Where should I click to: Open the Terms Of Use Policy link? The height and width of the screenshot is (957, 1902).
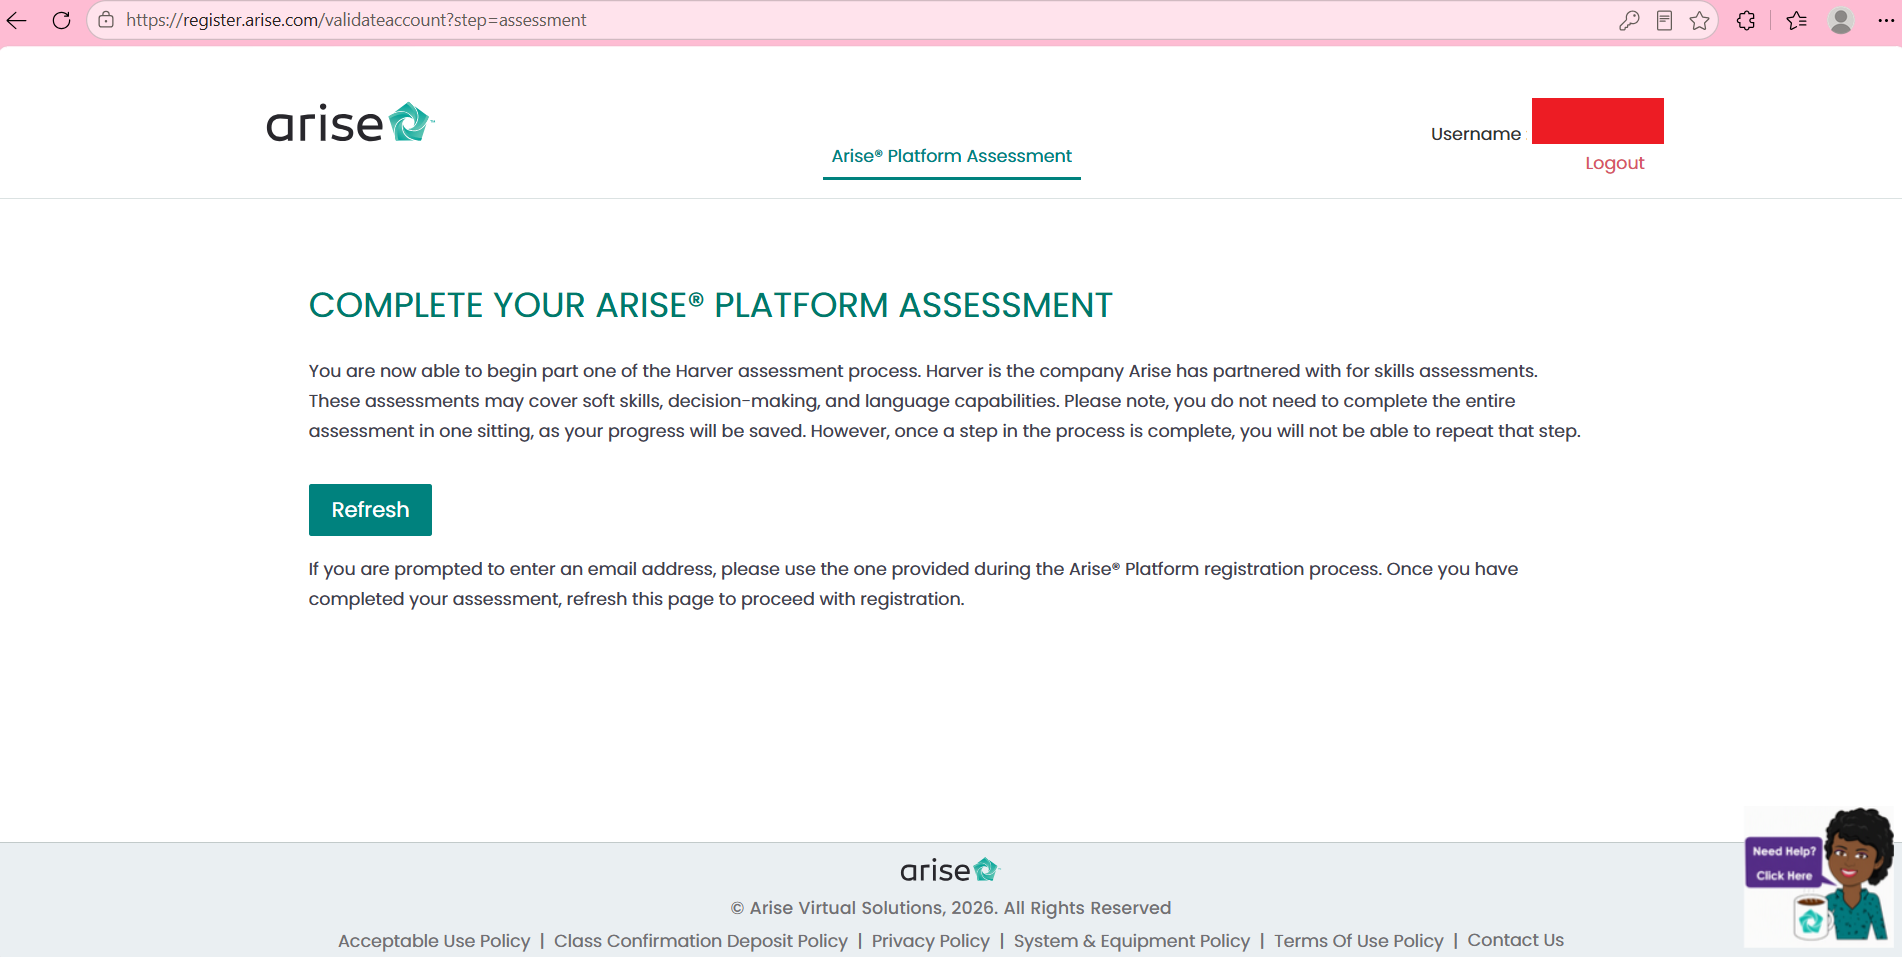click(x=1359, y=941)
